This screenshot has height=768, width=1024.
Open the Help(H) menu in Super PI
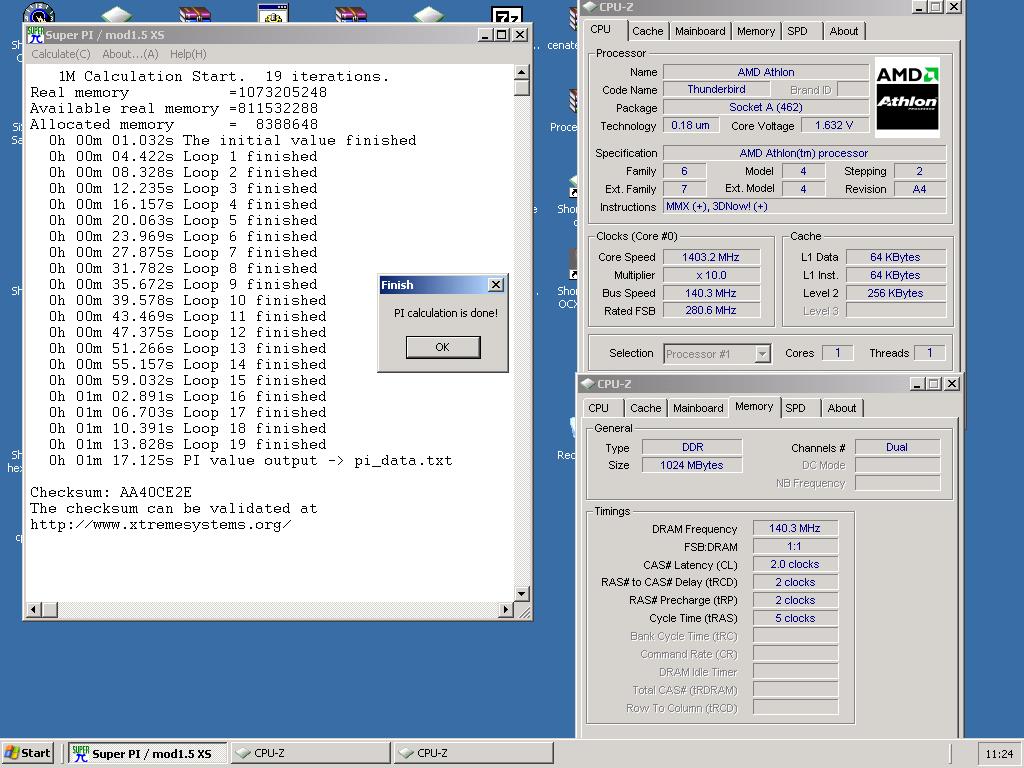(x=188, y=54)
